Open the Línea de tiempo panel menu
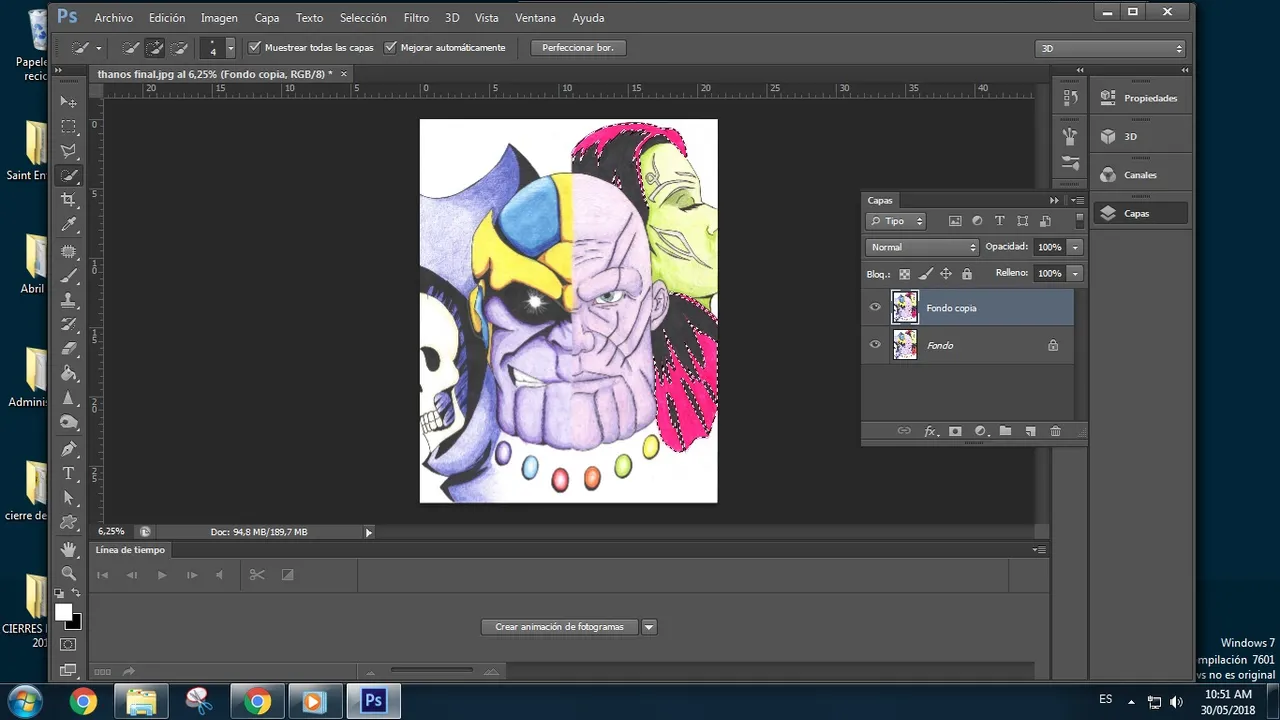 click(x=1040, y=550)
